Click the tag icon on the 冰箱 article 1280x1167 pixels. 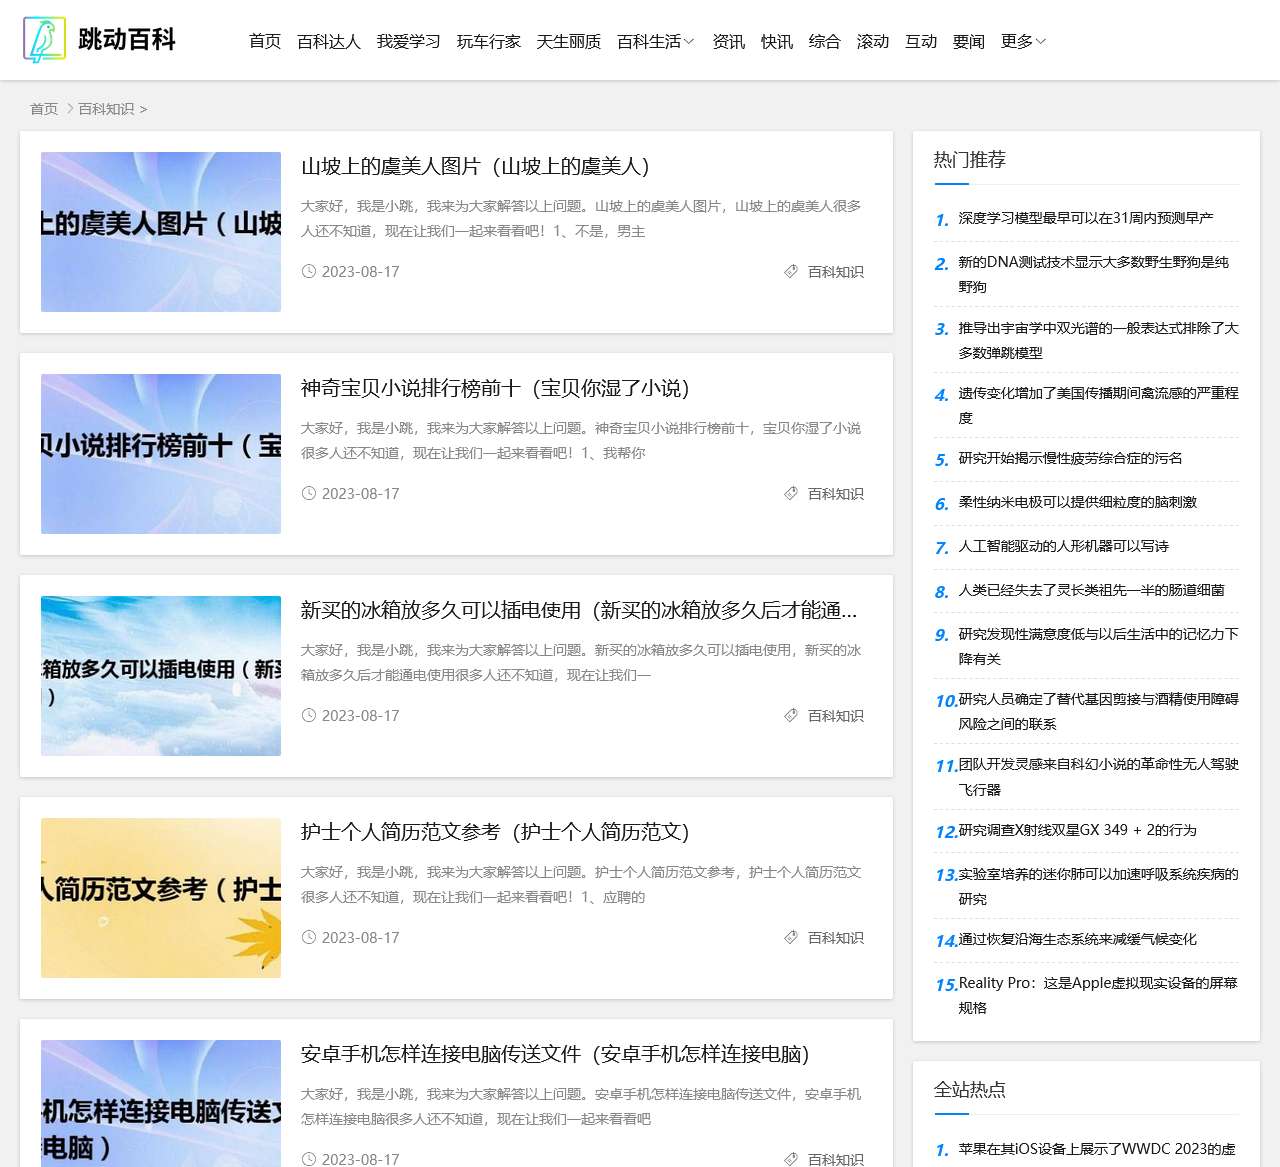coord(791,715)
